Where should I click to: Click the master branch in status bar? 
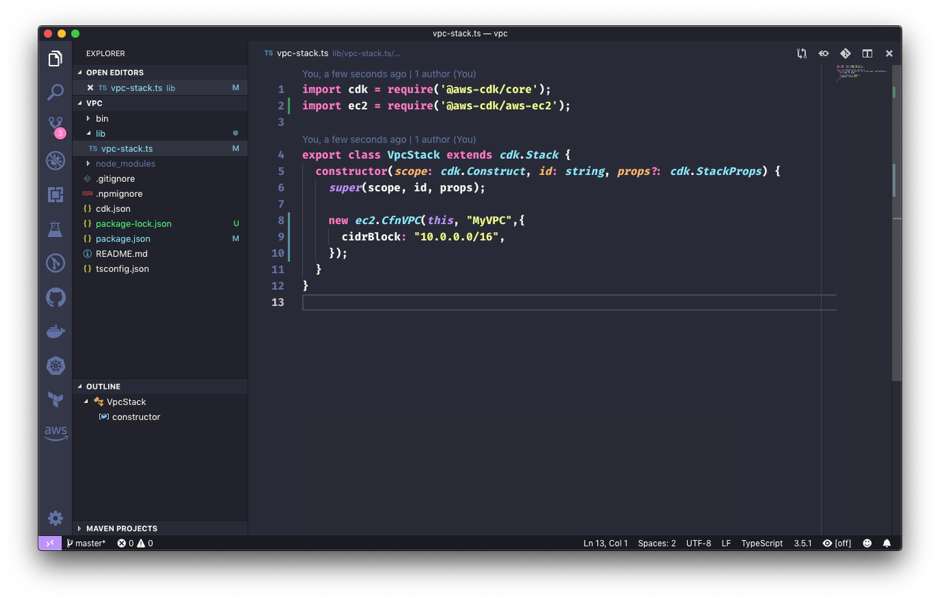86,543
